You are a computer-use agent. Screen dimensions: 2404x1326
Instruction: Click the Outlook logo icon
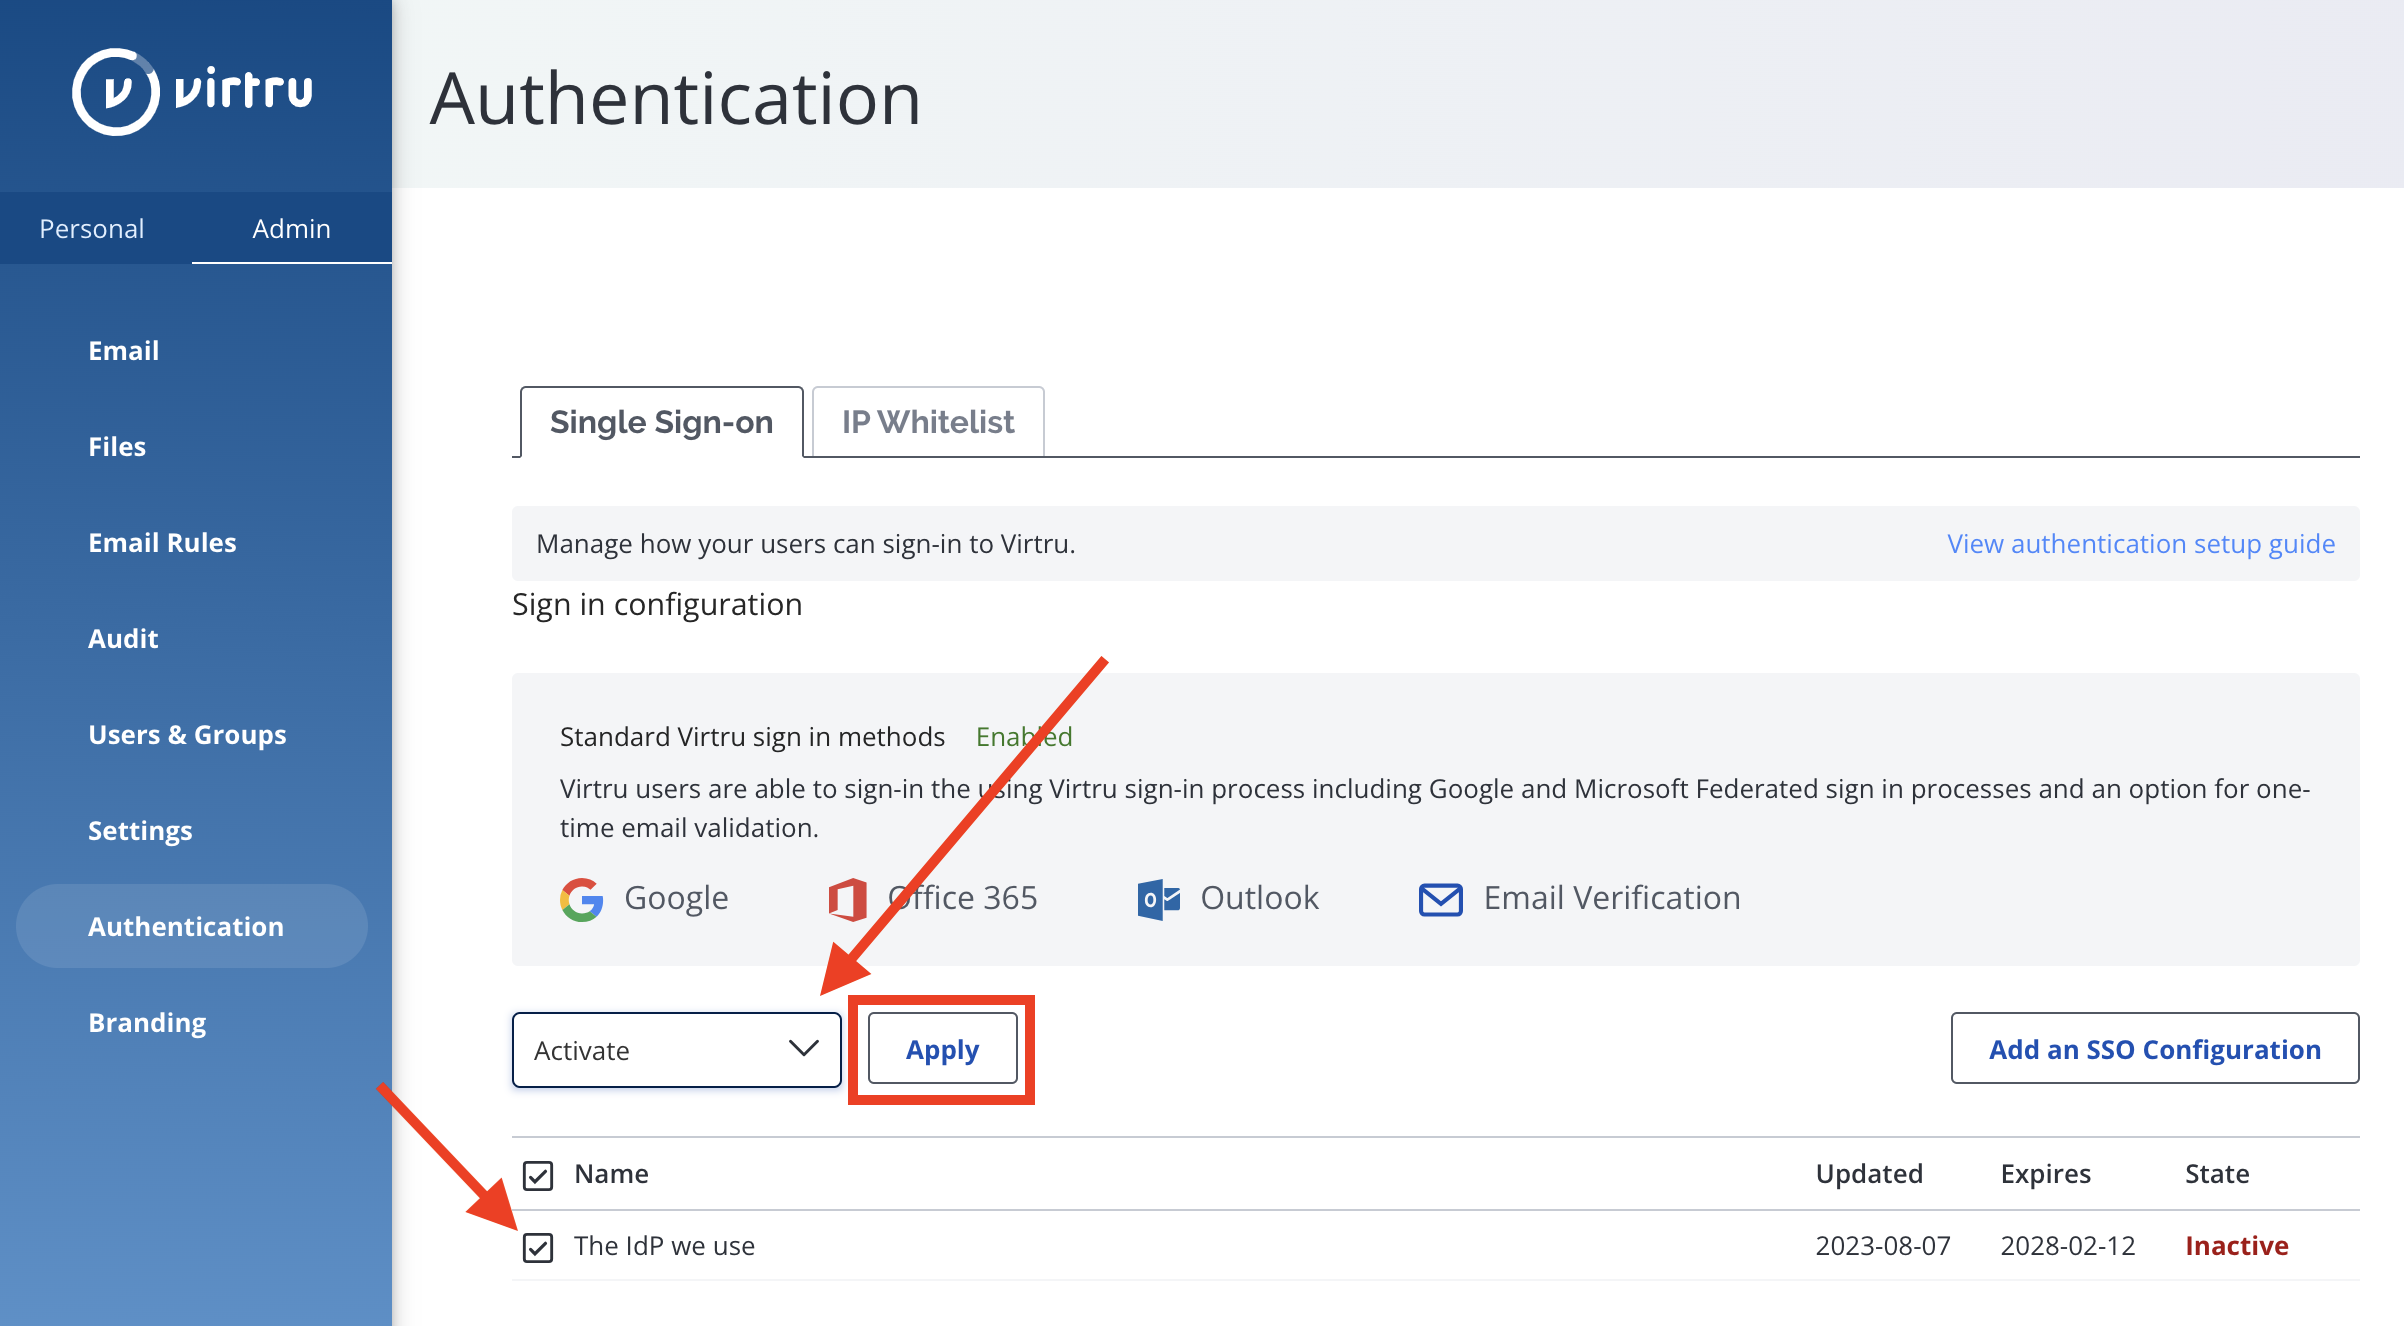click(1159, 899)
